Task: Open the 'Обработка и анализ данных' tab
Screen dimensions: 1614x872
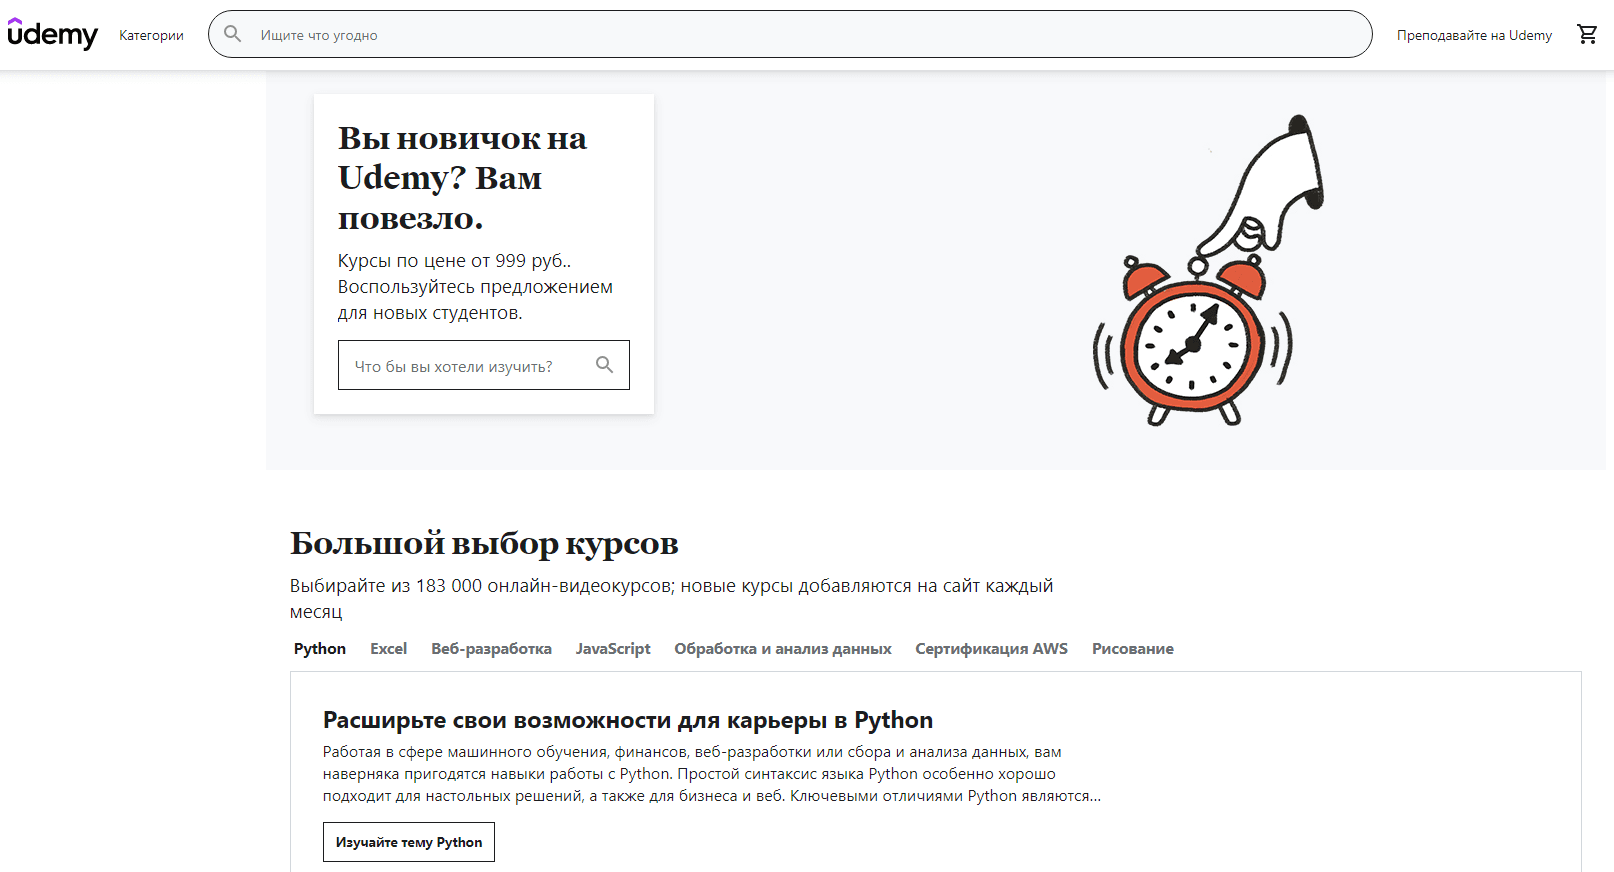Action: 783,649
